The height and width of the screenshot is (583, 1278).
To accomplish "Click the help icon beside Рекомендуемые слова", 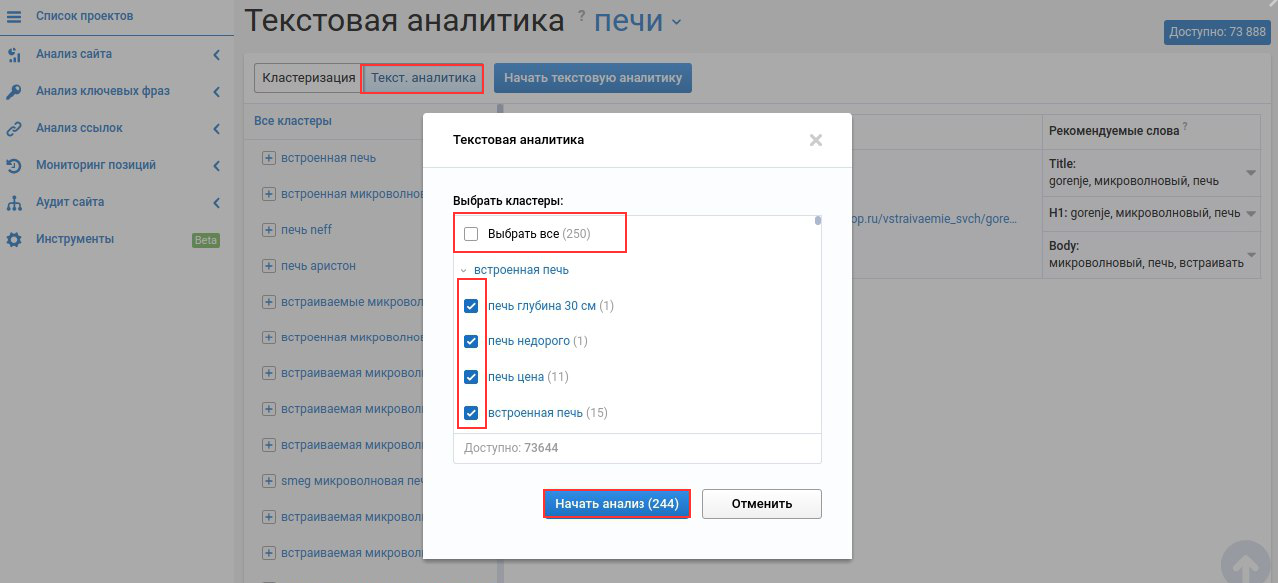I will coord(1184,126).
